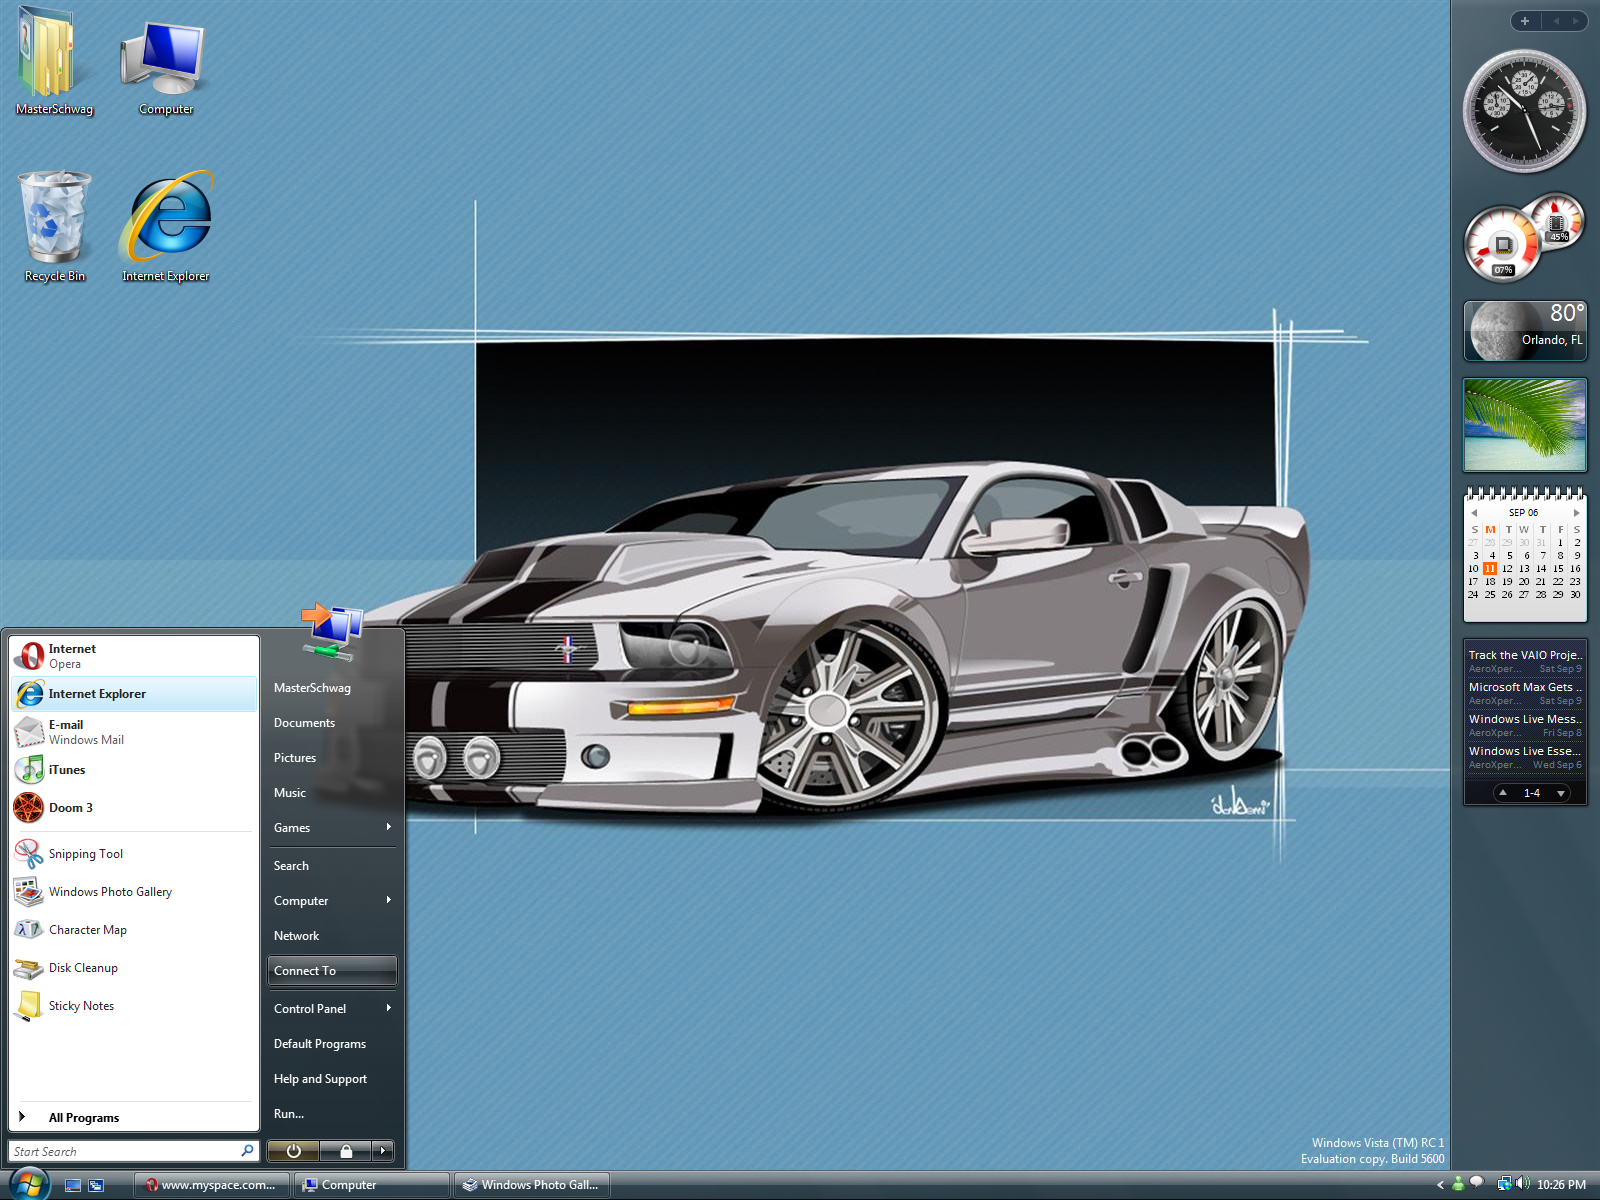Click the Start menu power button
The image size is (1600, 1200).
(293, 1151)
